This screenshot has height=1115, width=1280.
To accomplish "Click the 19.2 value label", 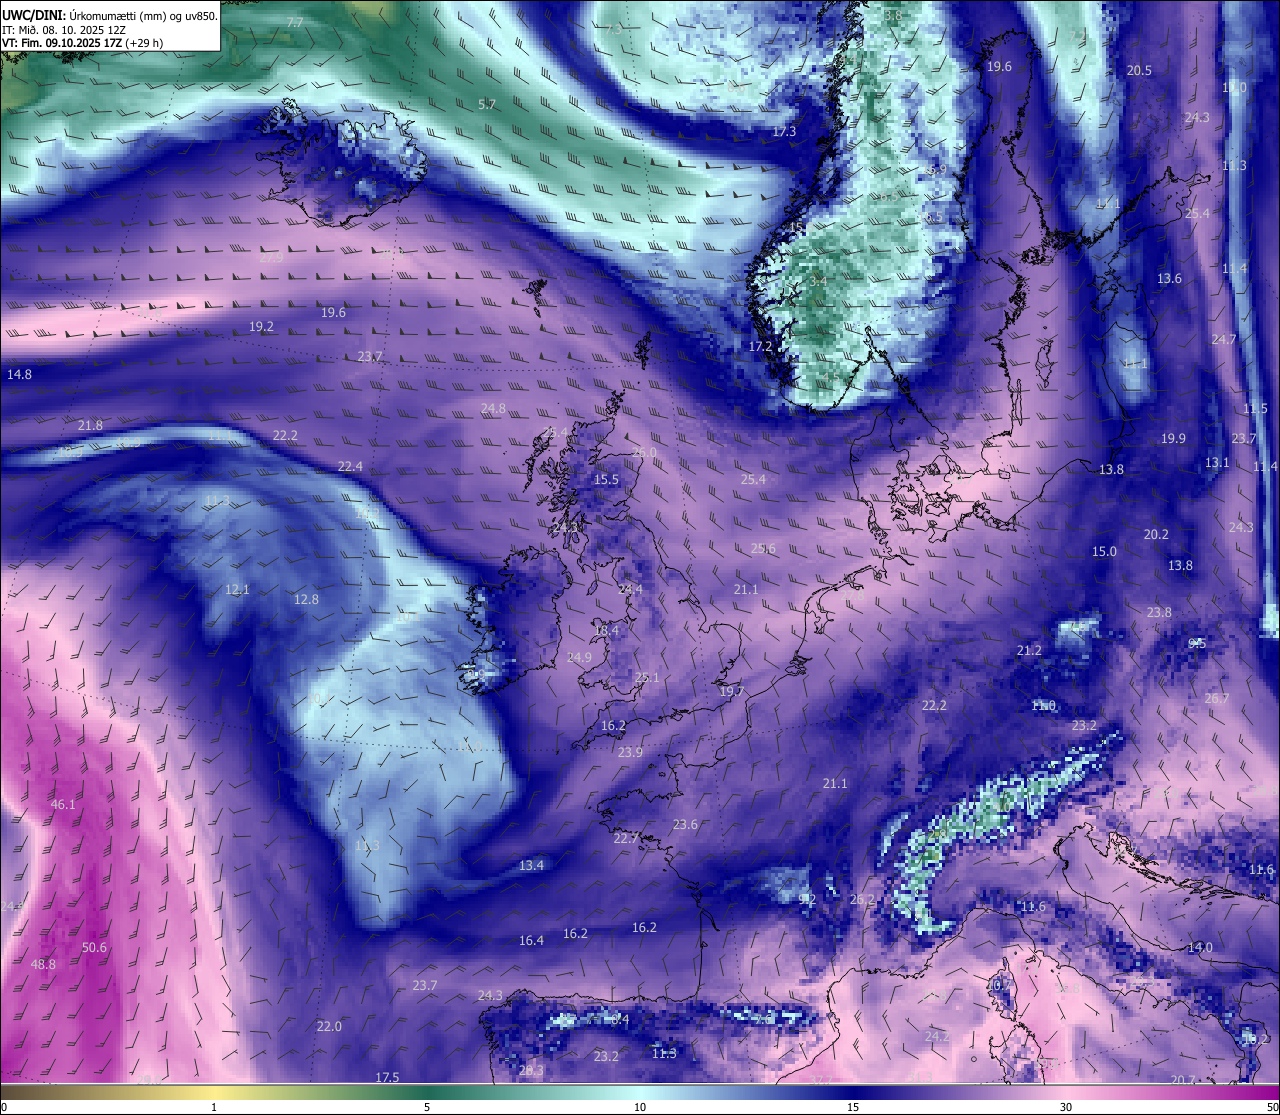I will click(x=261, y=326).
